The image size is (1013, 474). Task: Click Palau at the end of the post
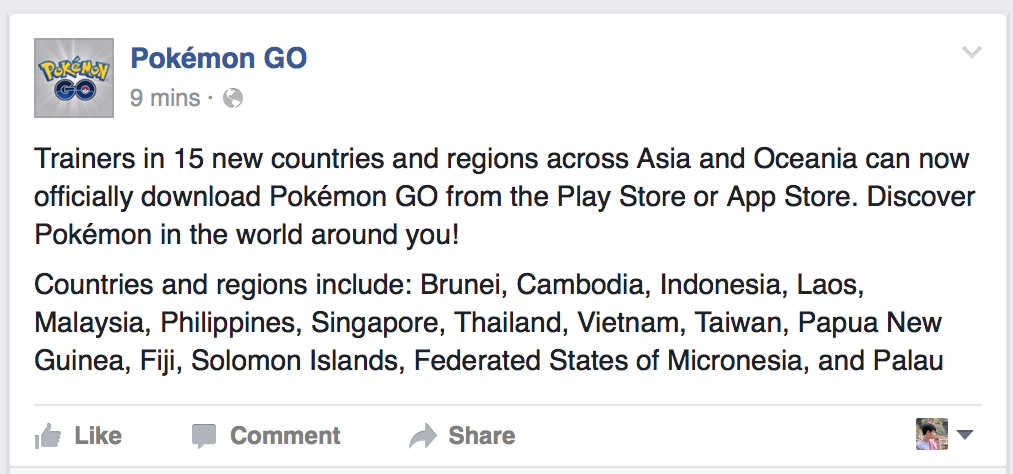coord(908,360)
